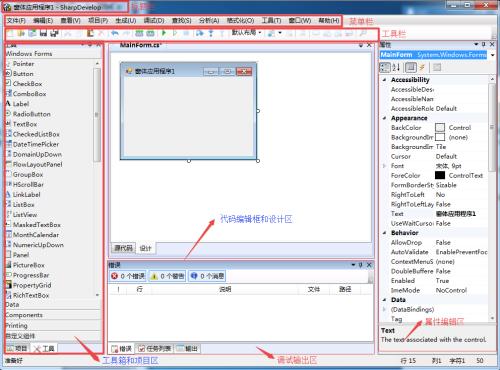The height and width of the screenshot is (370, 500).
Task: Toggle pin on the 错误 errors panel
Action: point(361,265)
